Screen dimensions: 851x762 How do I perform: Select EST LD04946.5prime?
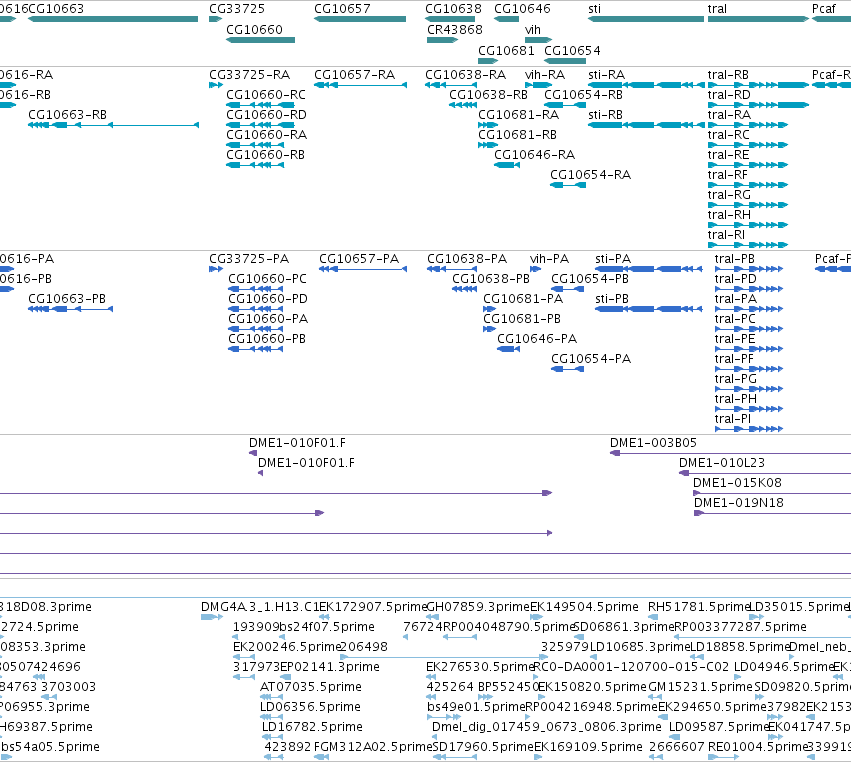tap(738, 677)
